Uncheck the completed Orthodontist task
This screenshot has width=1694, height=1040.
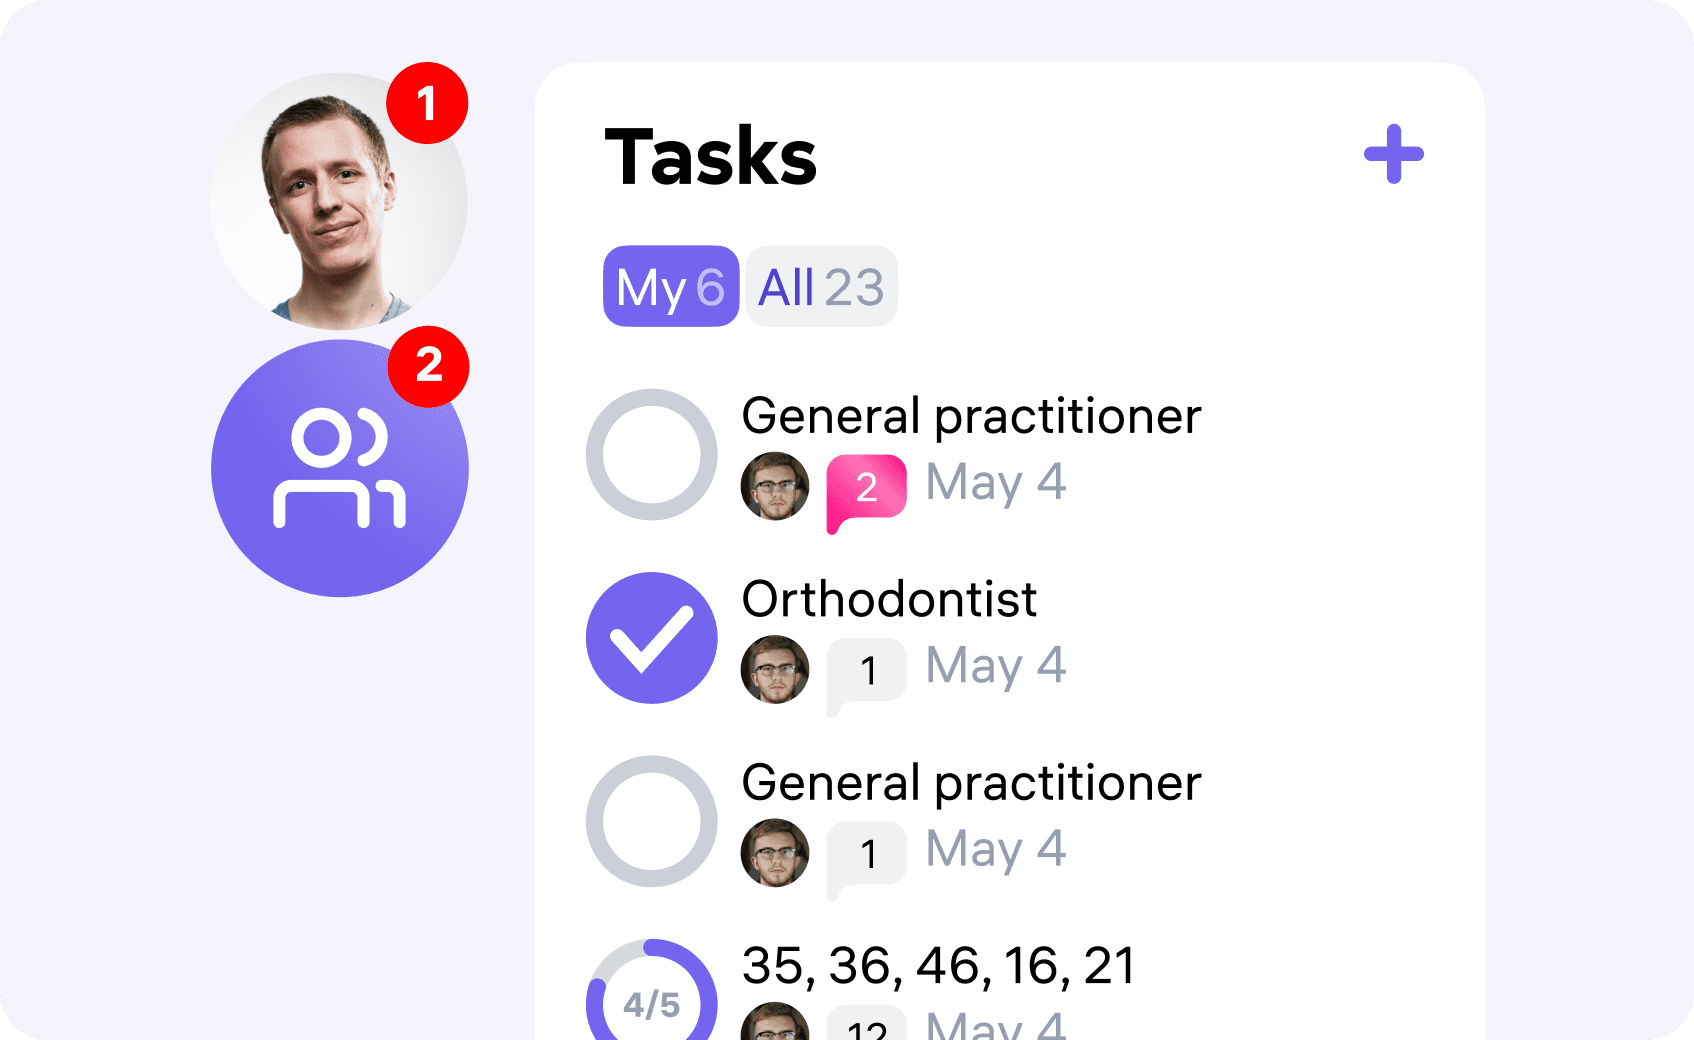coord(652,638)
